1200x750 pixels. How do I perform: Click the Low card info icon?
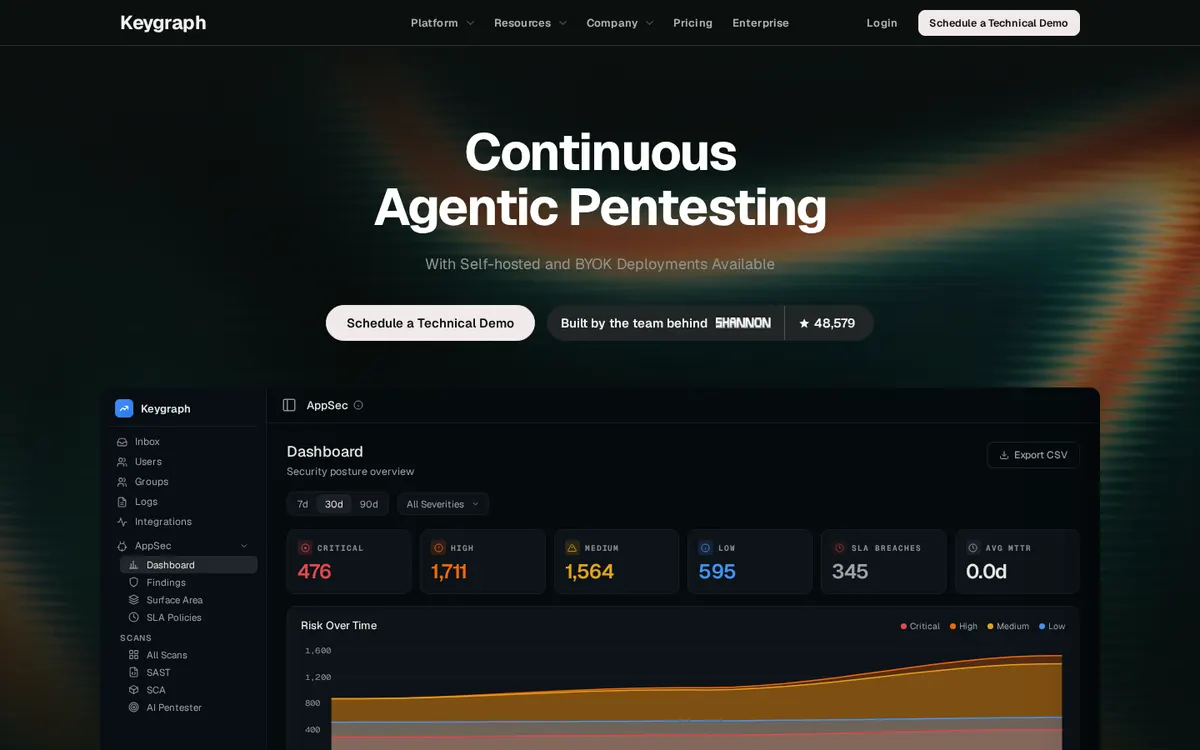(x=705, y=548)
